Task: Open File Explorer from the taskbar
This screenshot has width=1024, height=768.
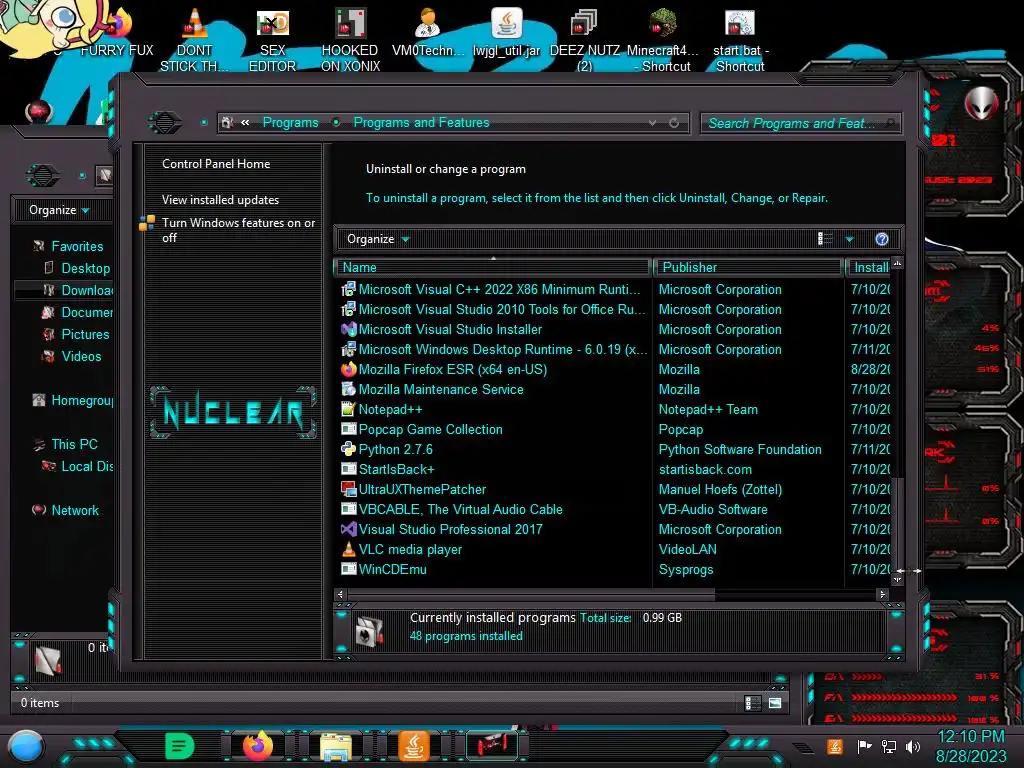Action: pyautogui.click(x=336, y=746)
